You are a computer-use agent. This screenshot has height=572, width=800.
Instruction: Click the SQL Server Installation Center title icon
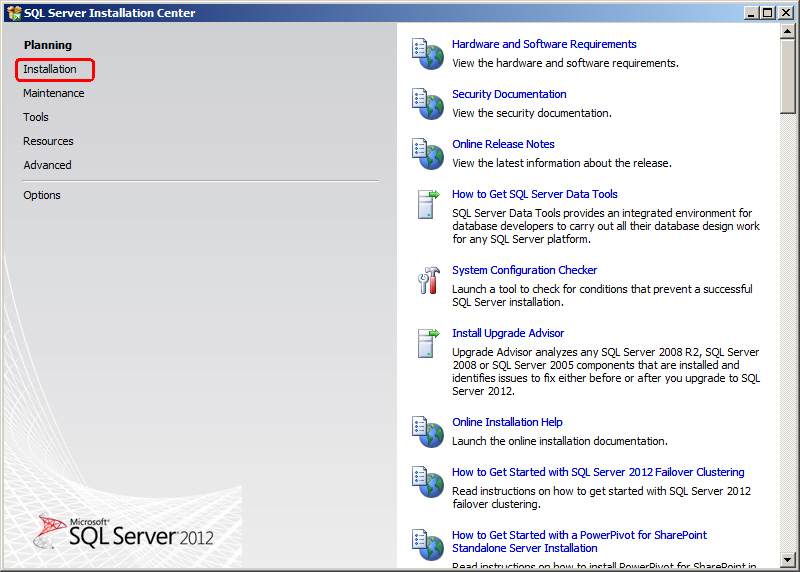click(x=14, y=13)
